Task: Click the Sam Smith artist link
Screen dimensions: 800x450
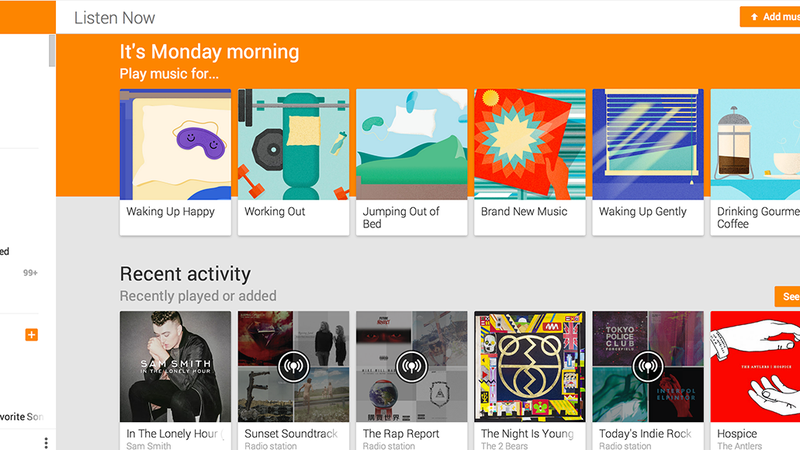Action: point(148,446)
